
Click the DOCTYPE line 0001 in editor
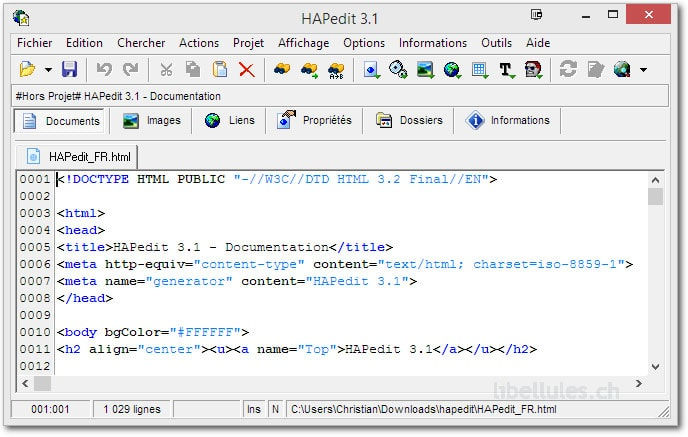(x=277, y=179)
